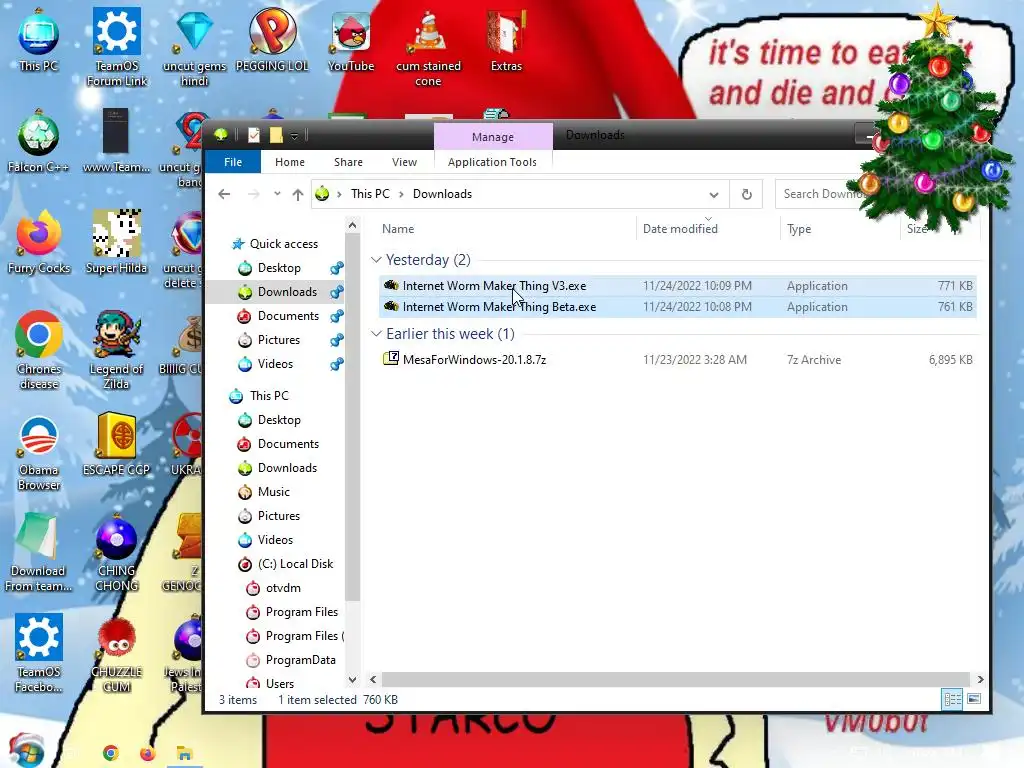This screenshot has height=768, width=1024.
Task: Select the Obama Browser desktop icon
Action: [x=39, y=452]
